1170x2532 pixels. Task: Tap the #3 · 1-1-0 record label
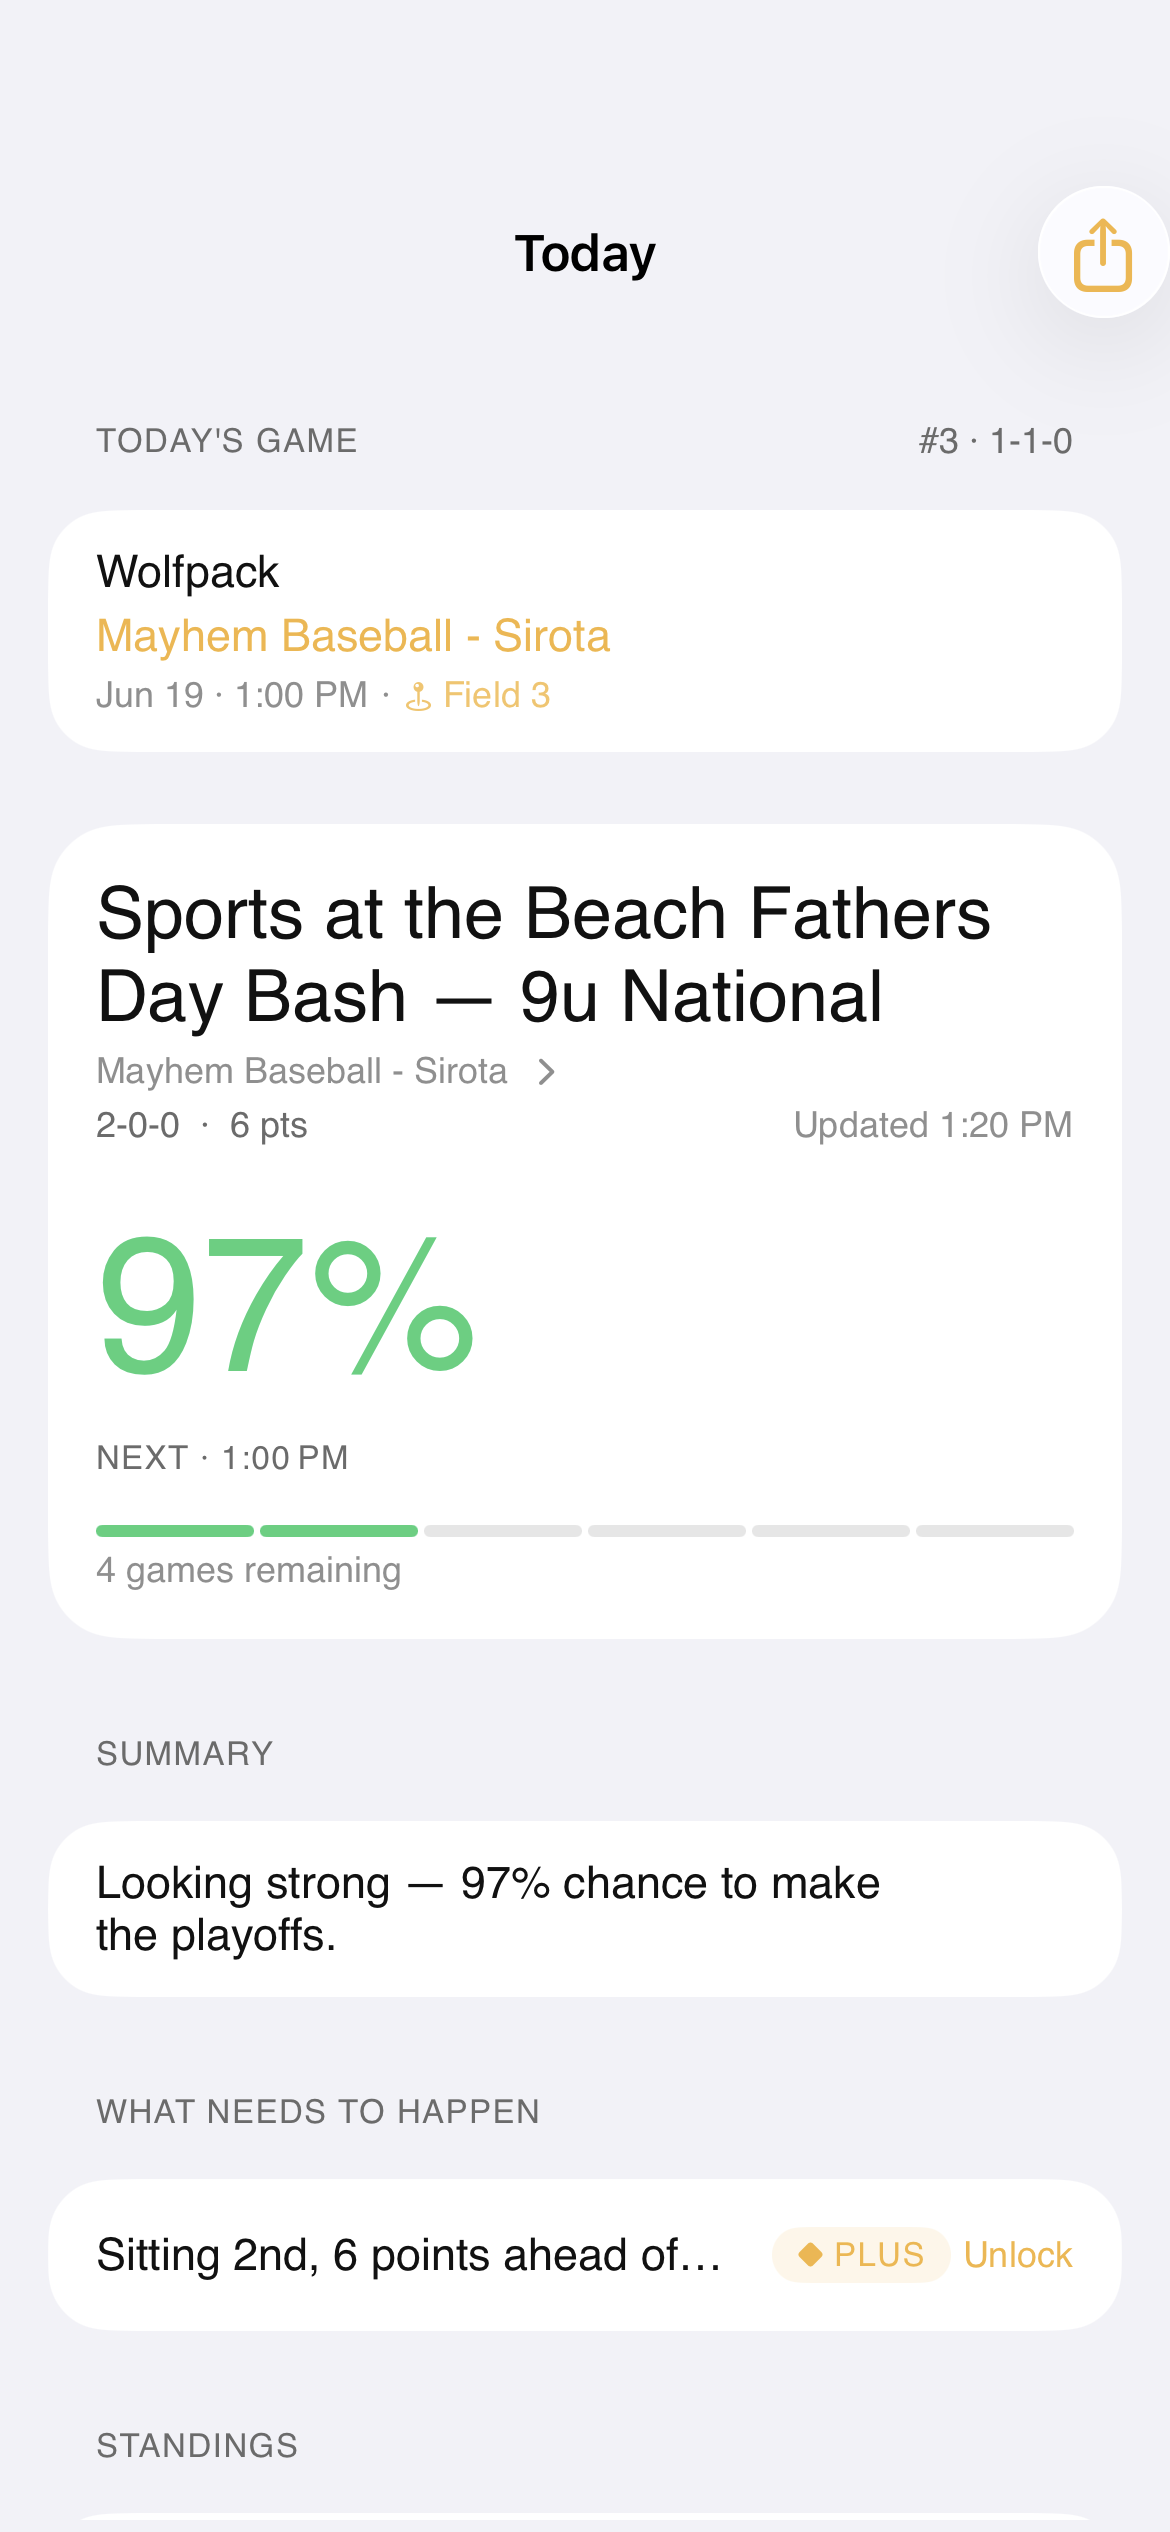996,441
